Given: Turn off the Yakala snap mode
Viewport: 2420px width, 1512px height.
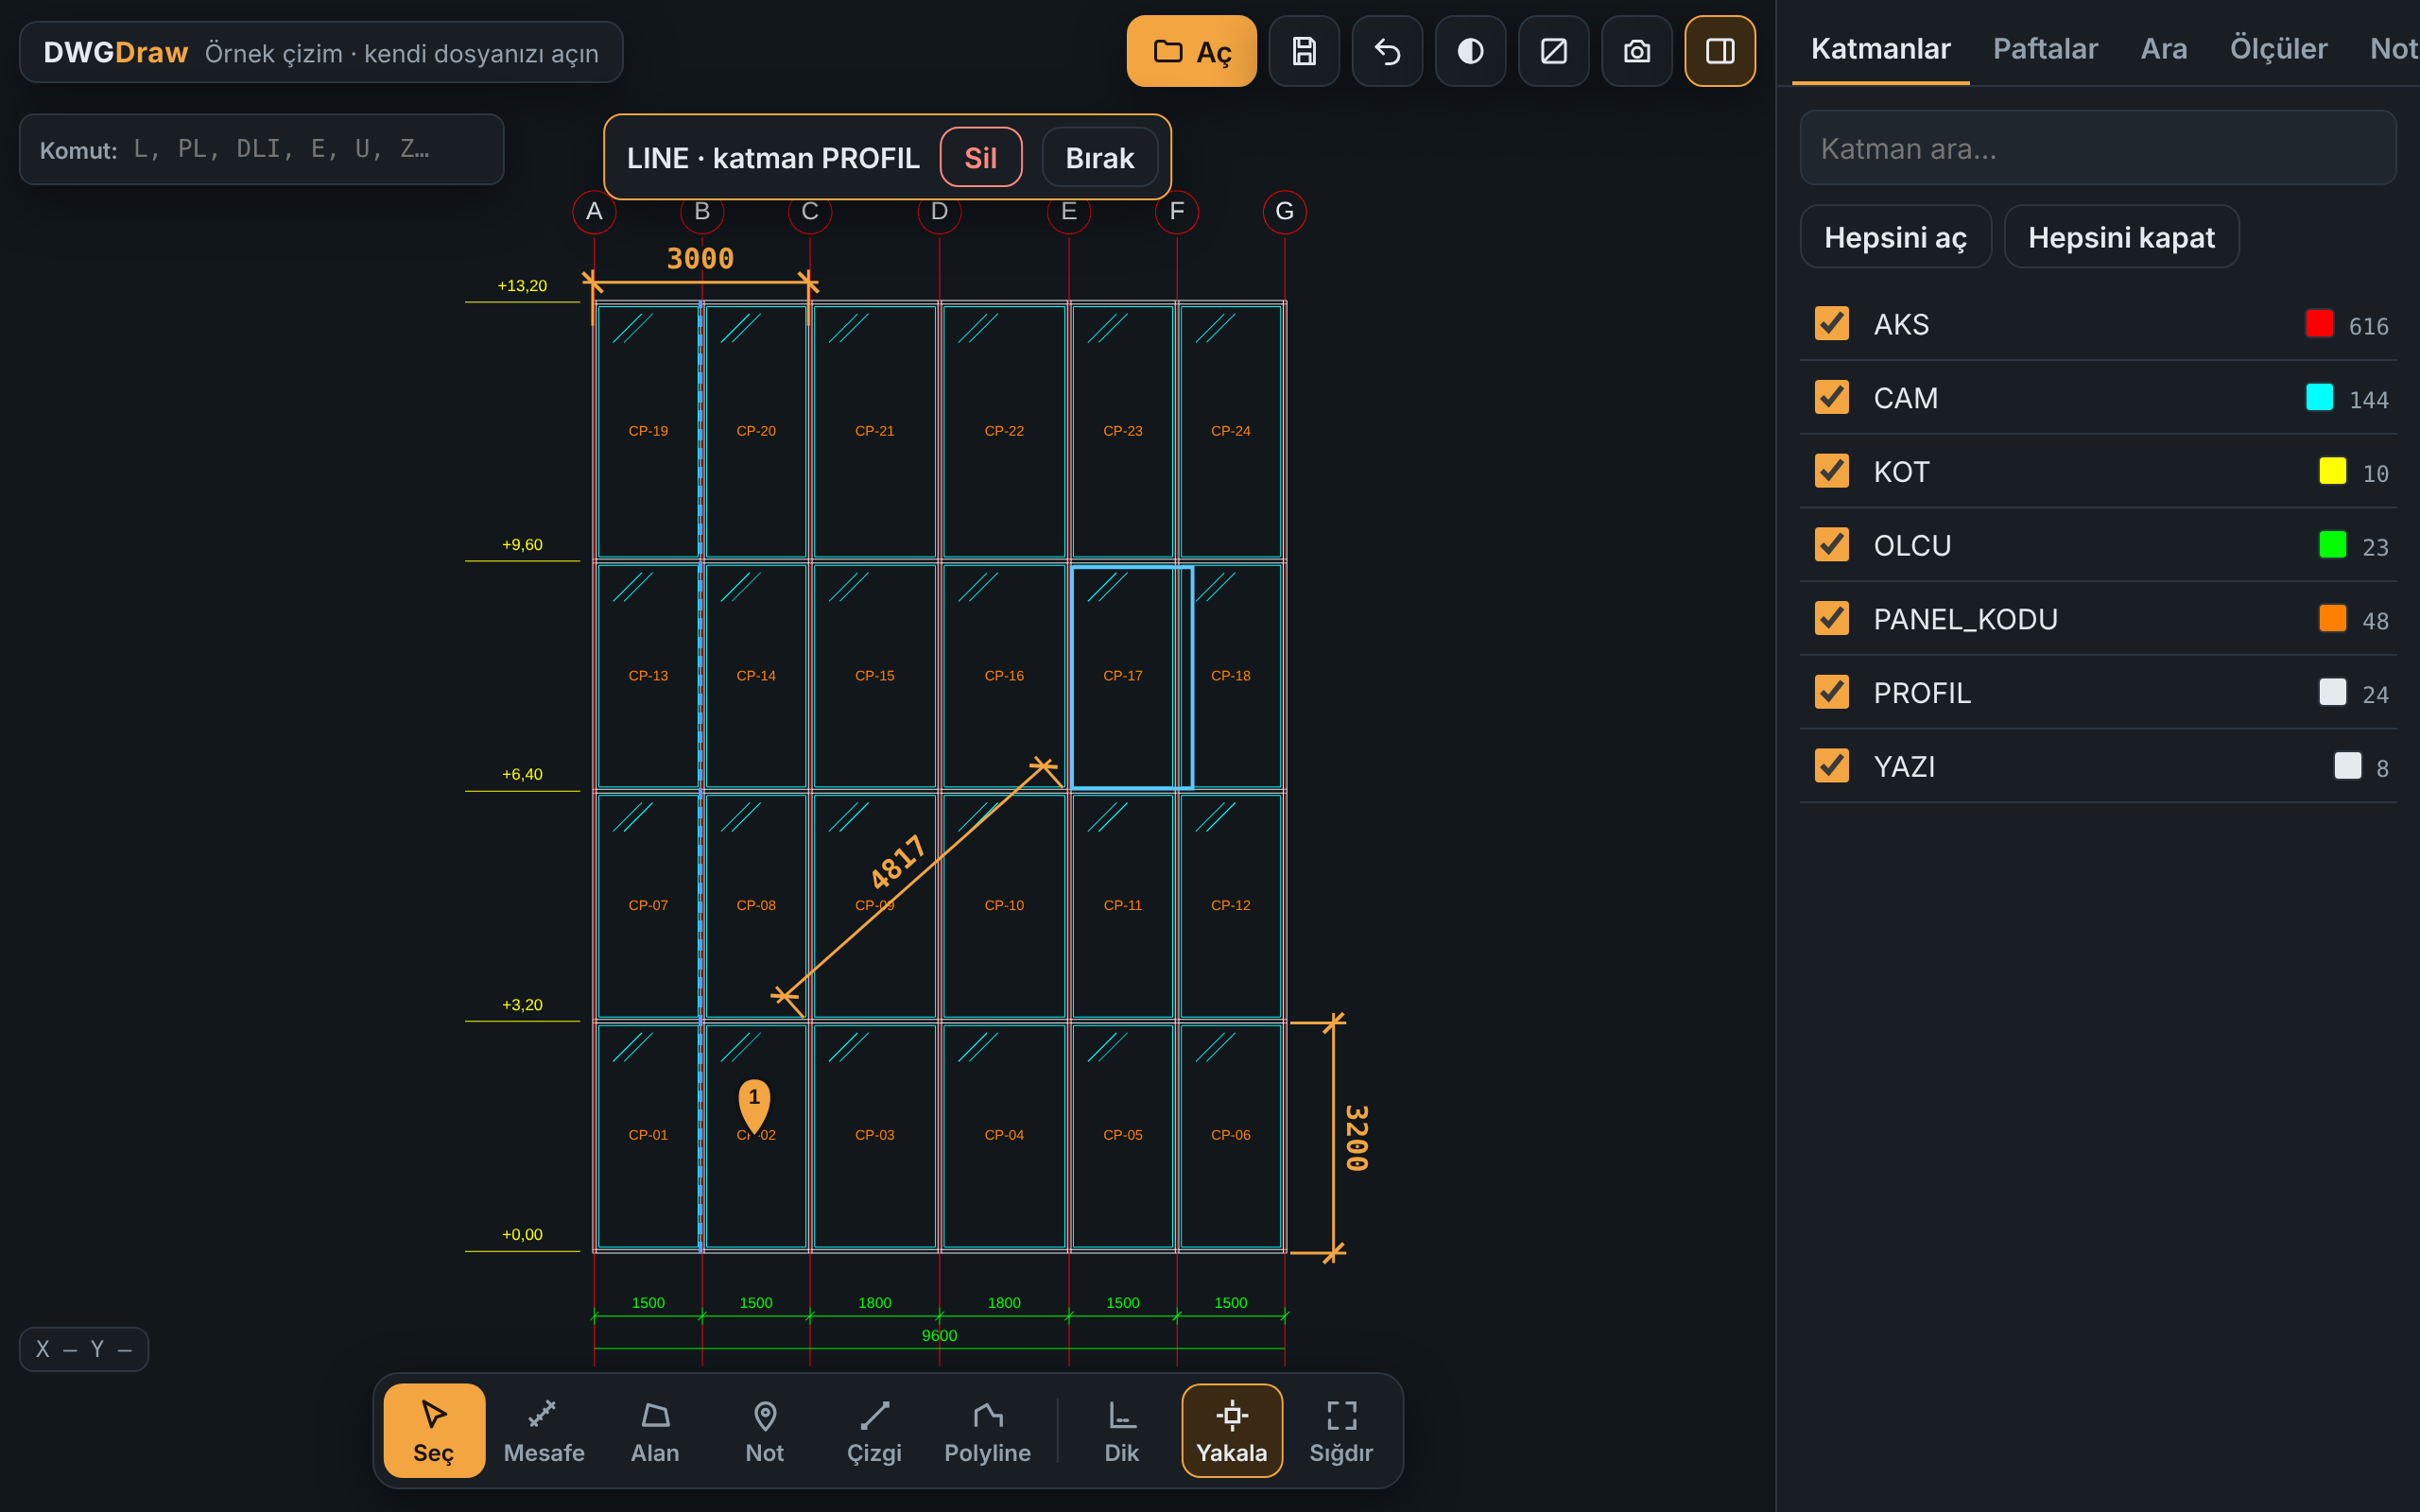Looking at the screenshot, I should click(1231, 1430).
